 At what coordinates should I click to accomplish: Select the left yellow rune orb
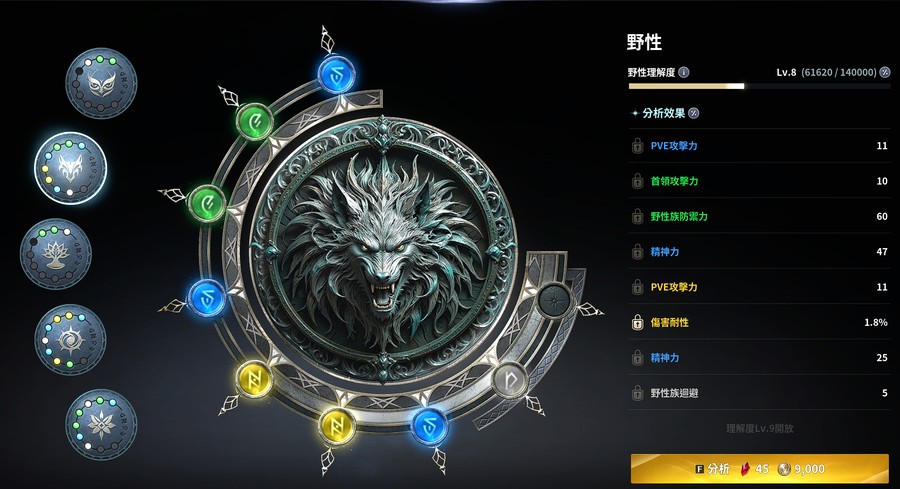(254, 379)
